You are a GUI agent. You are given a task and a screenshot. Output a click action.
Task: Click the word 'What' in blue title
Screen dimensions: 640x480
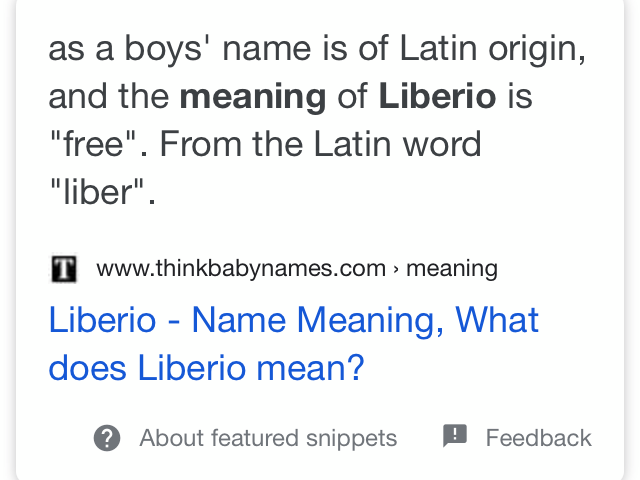(497, 320)
